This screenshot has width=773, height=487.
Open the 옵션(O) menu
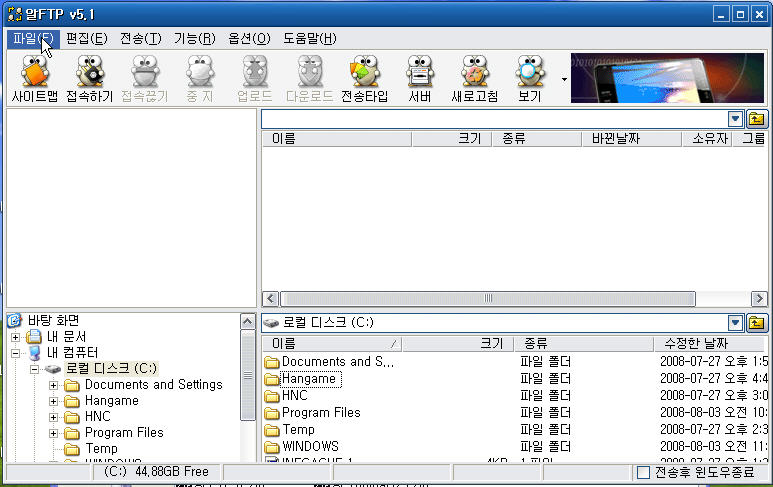tap(249, 38)
